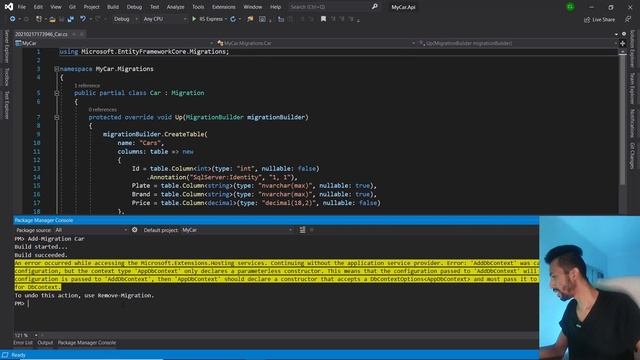The width and height of the screenshot is (640, 360).
Task: Click the IIS Express run button
Action: 209,19
